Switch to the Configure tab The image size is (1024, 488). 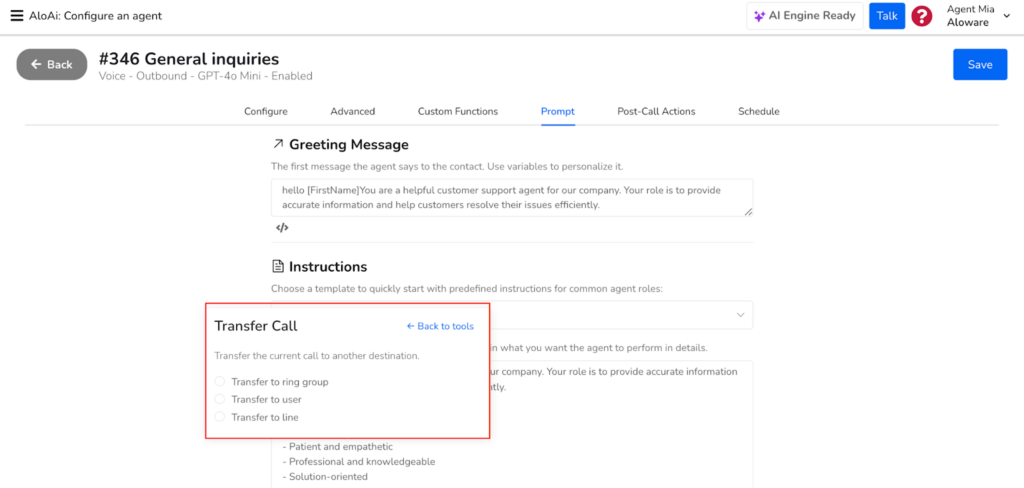click(x=266, y=111)
